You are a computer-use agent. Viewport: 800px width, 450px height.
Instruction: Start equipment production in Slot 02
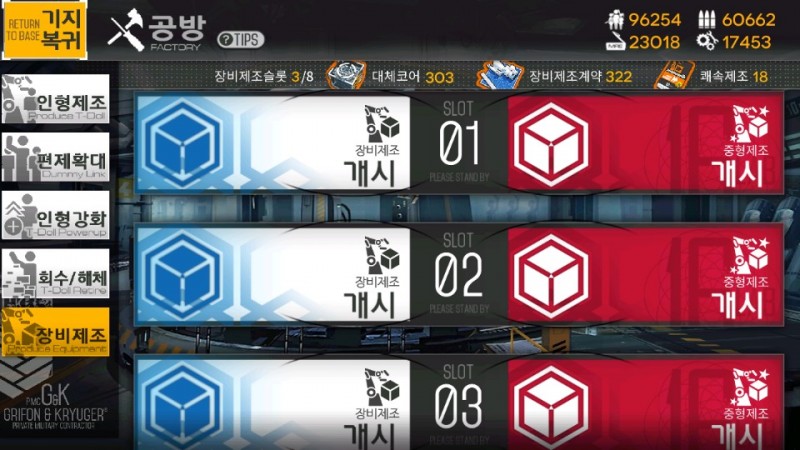[x=273, y=274]
